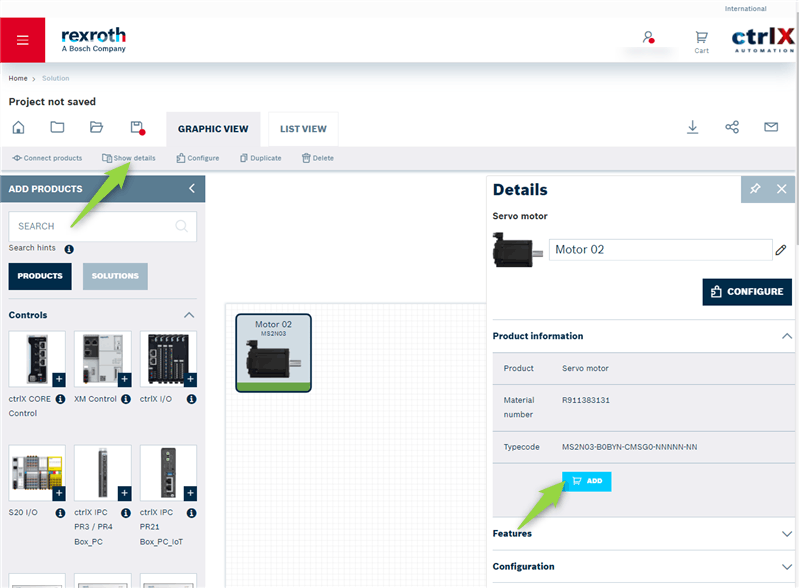The image size is (799, 588).
Task: Select the Products button
Action: 40,276
